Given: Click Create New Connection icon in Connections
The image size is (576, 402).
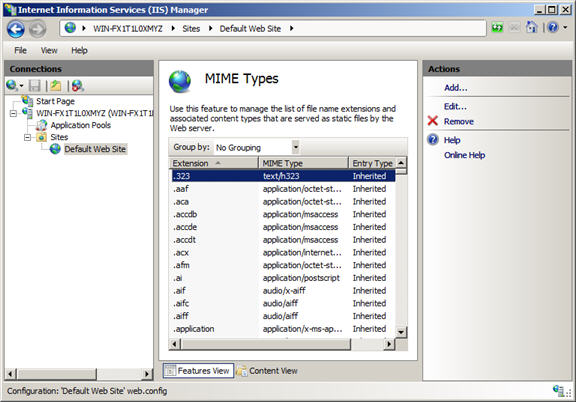Looking at the screenshot, I should (x=12, y=86).
